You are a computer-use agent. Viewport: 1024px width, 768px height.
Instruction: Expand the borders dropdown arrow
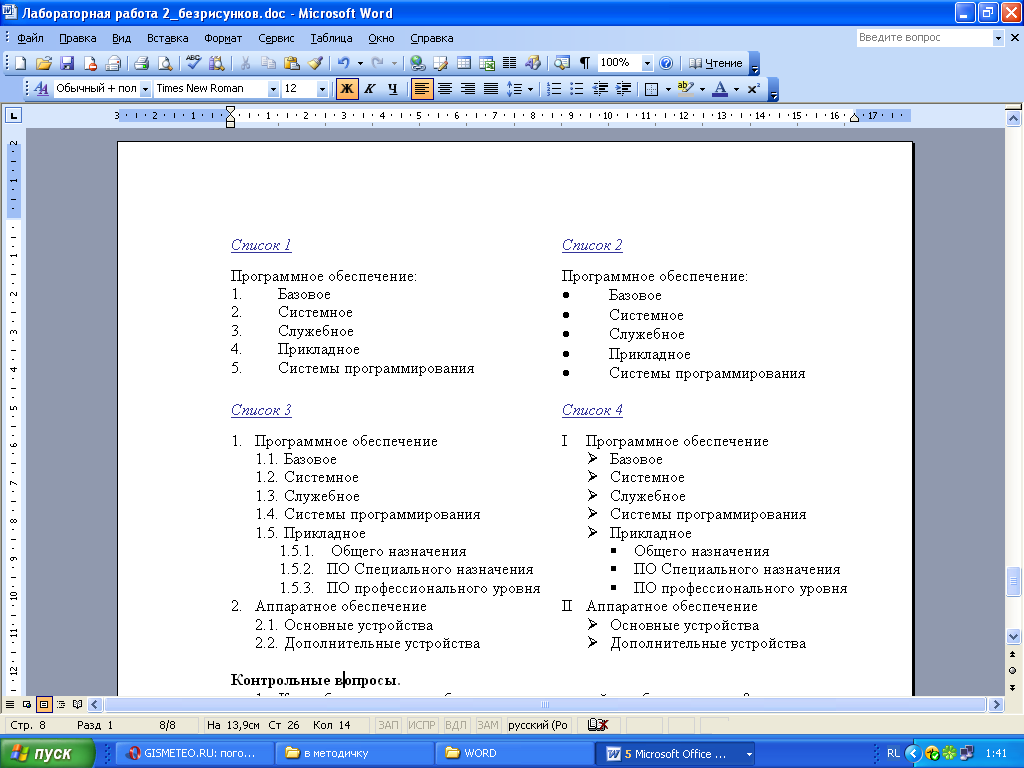point(668,89)
